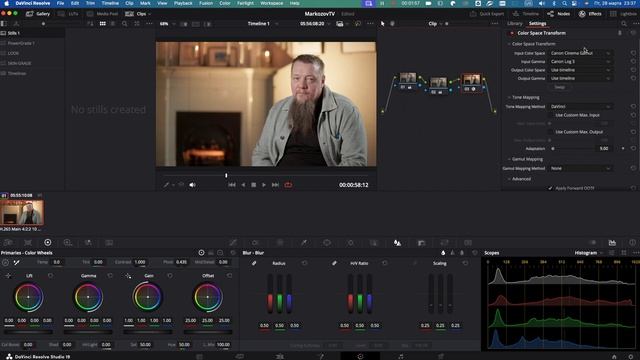Enable Use Custom Max. Input checkbox
640x360 pixels.
click(x=551, y=115)
